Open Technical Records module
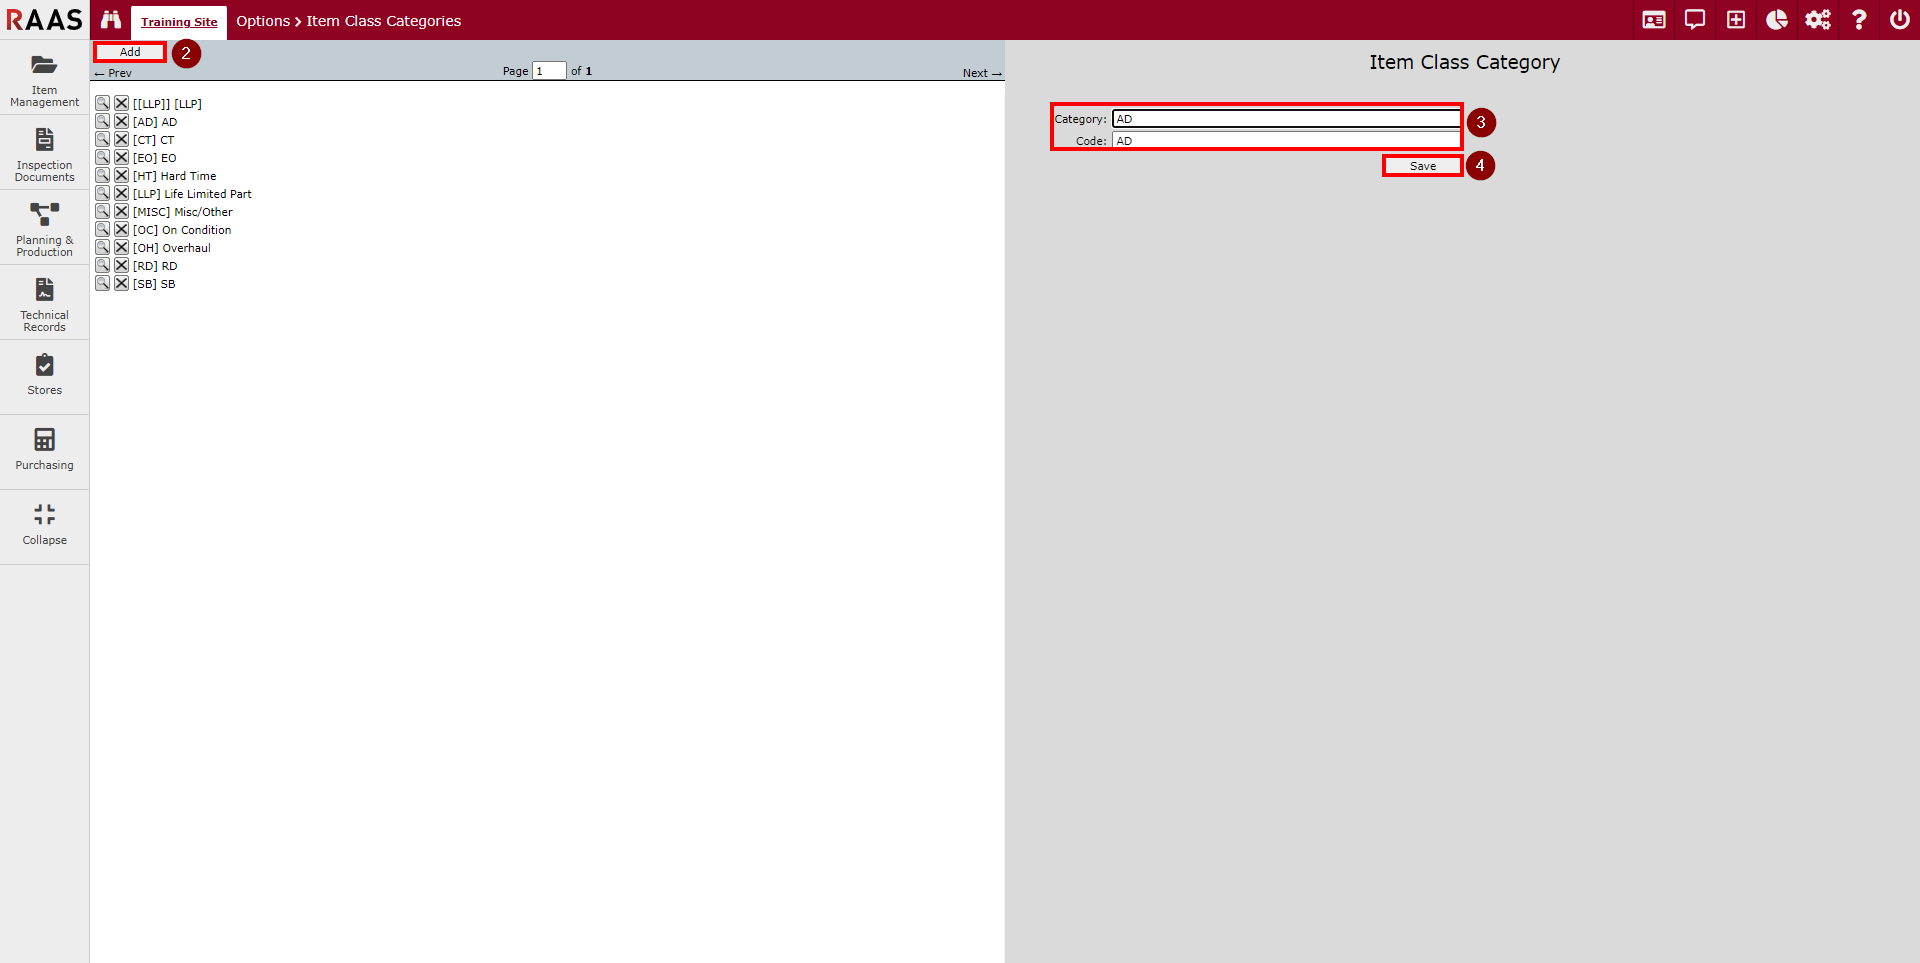The height and width of the screenshot is (963, 1920). (x=44, y=303)
